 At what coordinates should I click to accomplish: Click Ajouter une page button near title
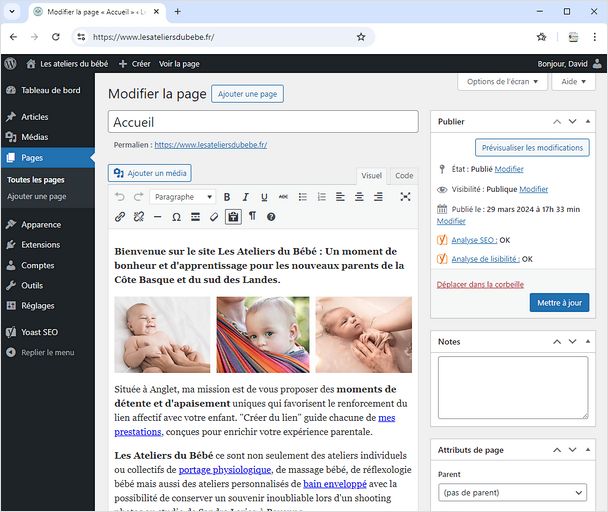click(x=247, y=94)
